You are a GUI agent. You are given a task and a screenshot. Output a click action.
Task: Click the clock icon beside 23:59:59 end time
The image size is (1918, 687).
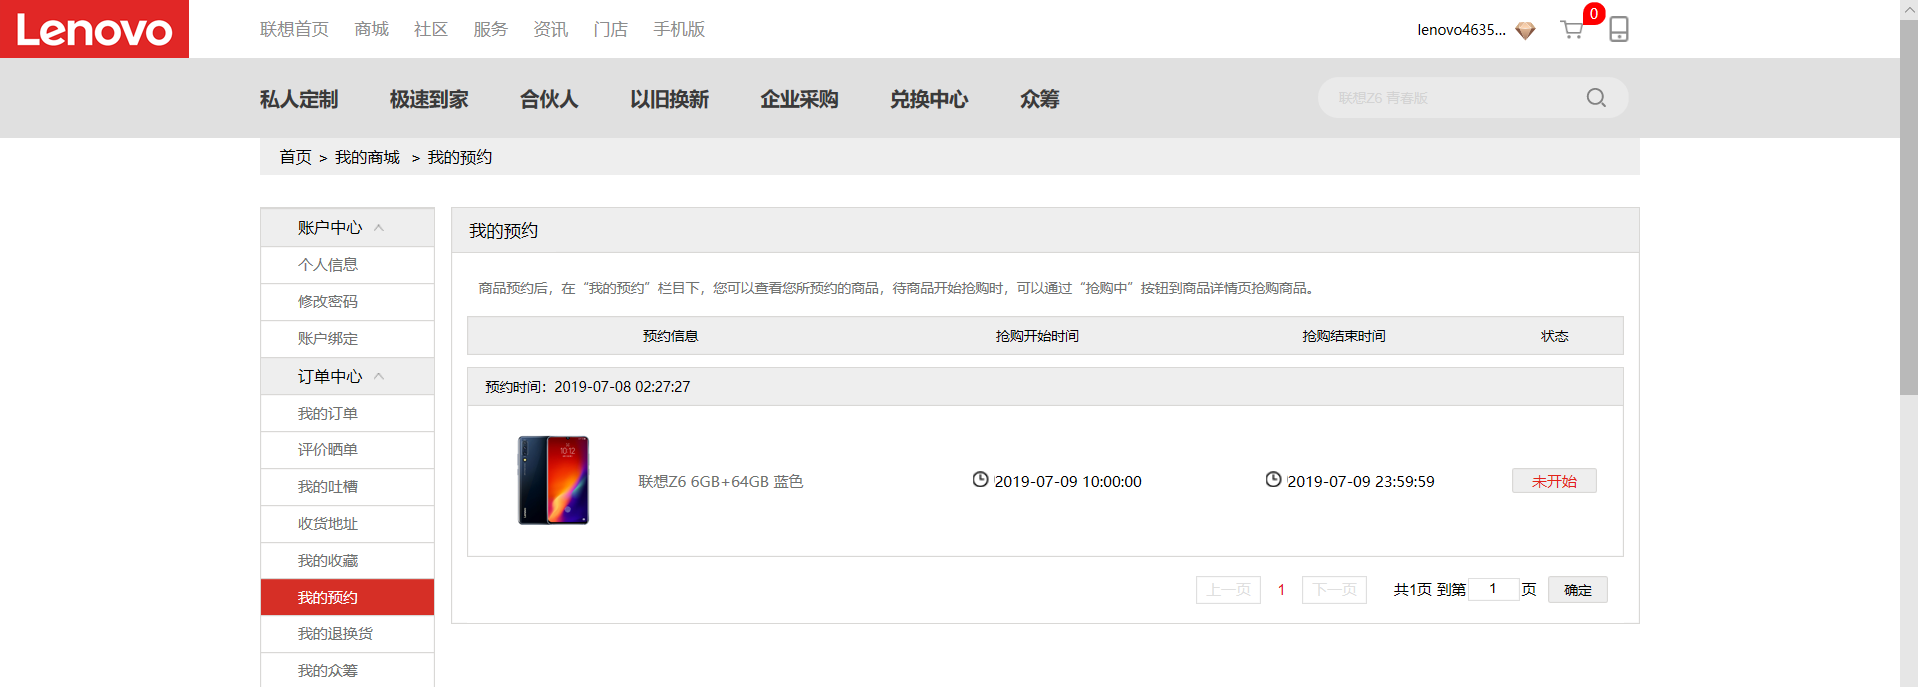point(1273,480)
